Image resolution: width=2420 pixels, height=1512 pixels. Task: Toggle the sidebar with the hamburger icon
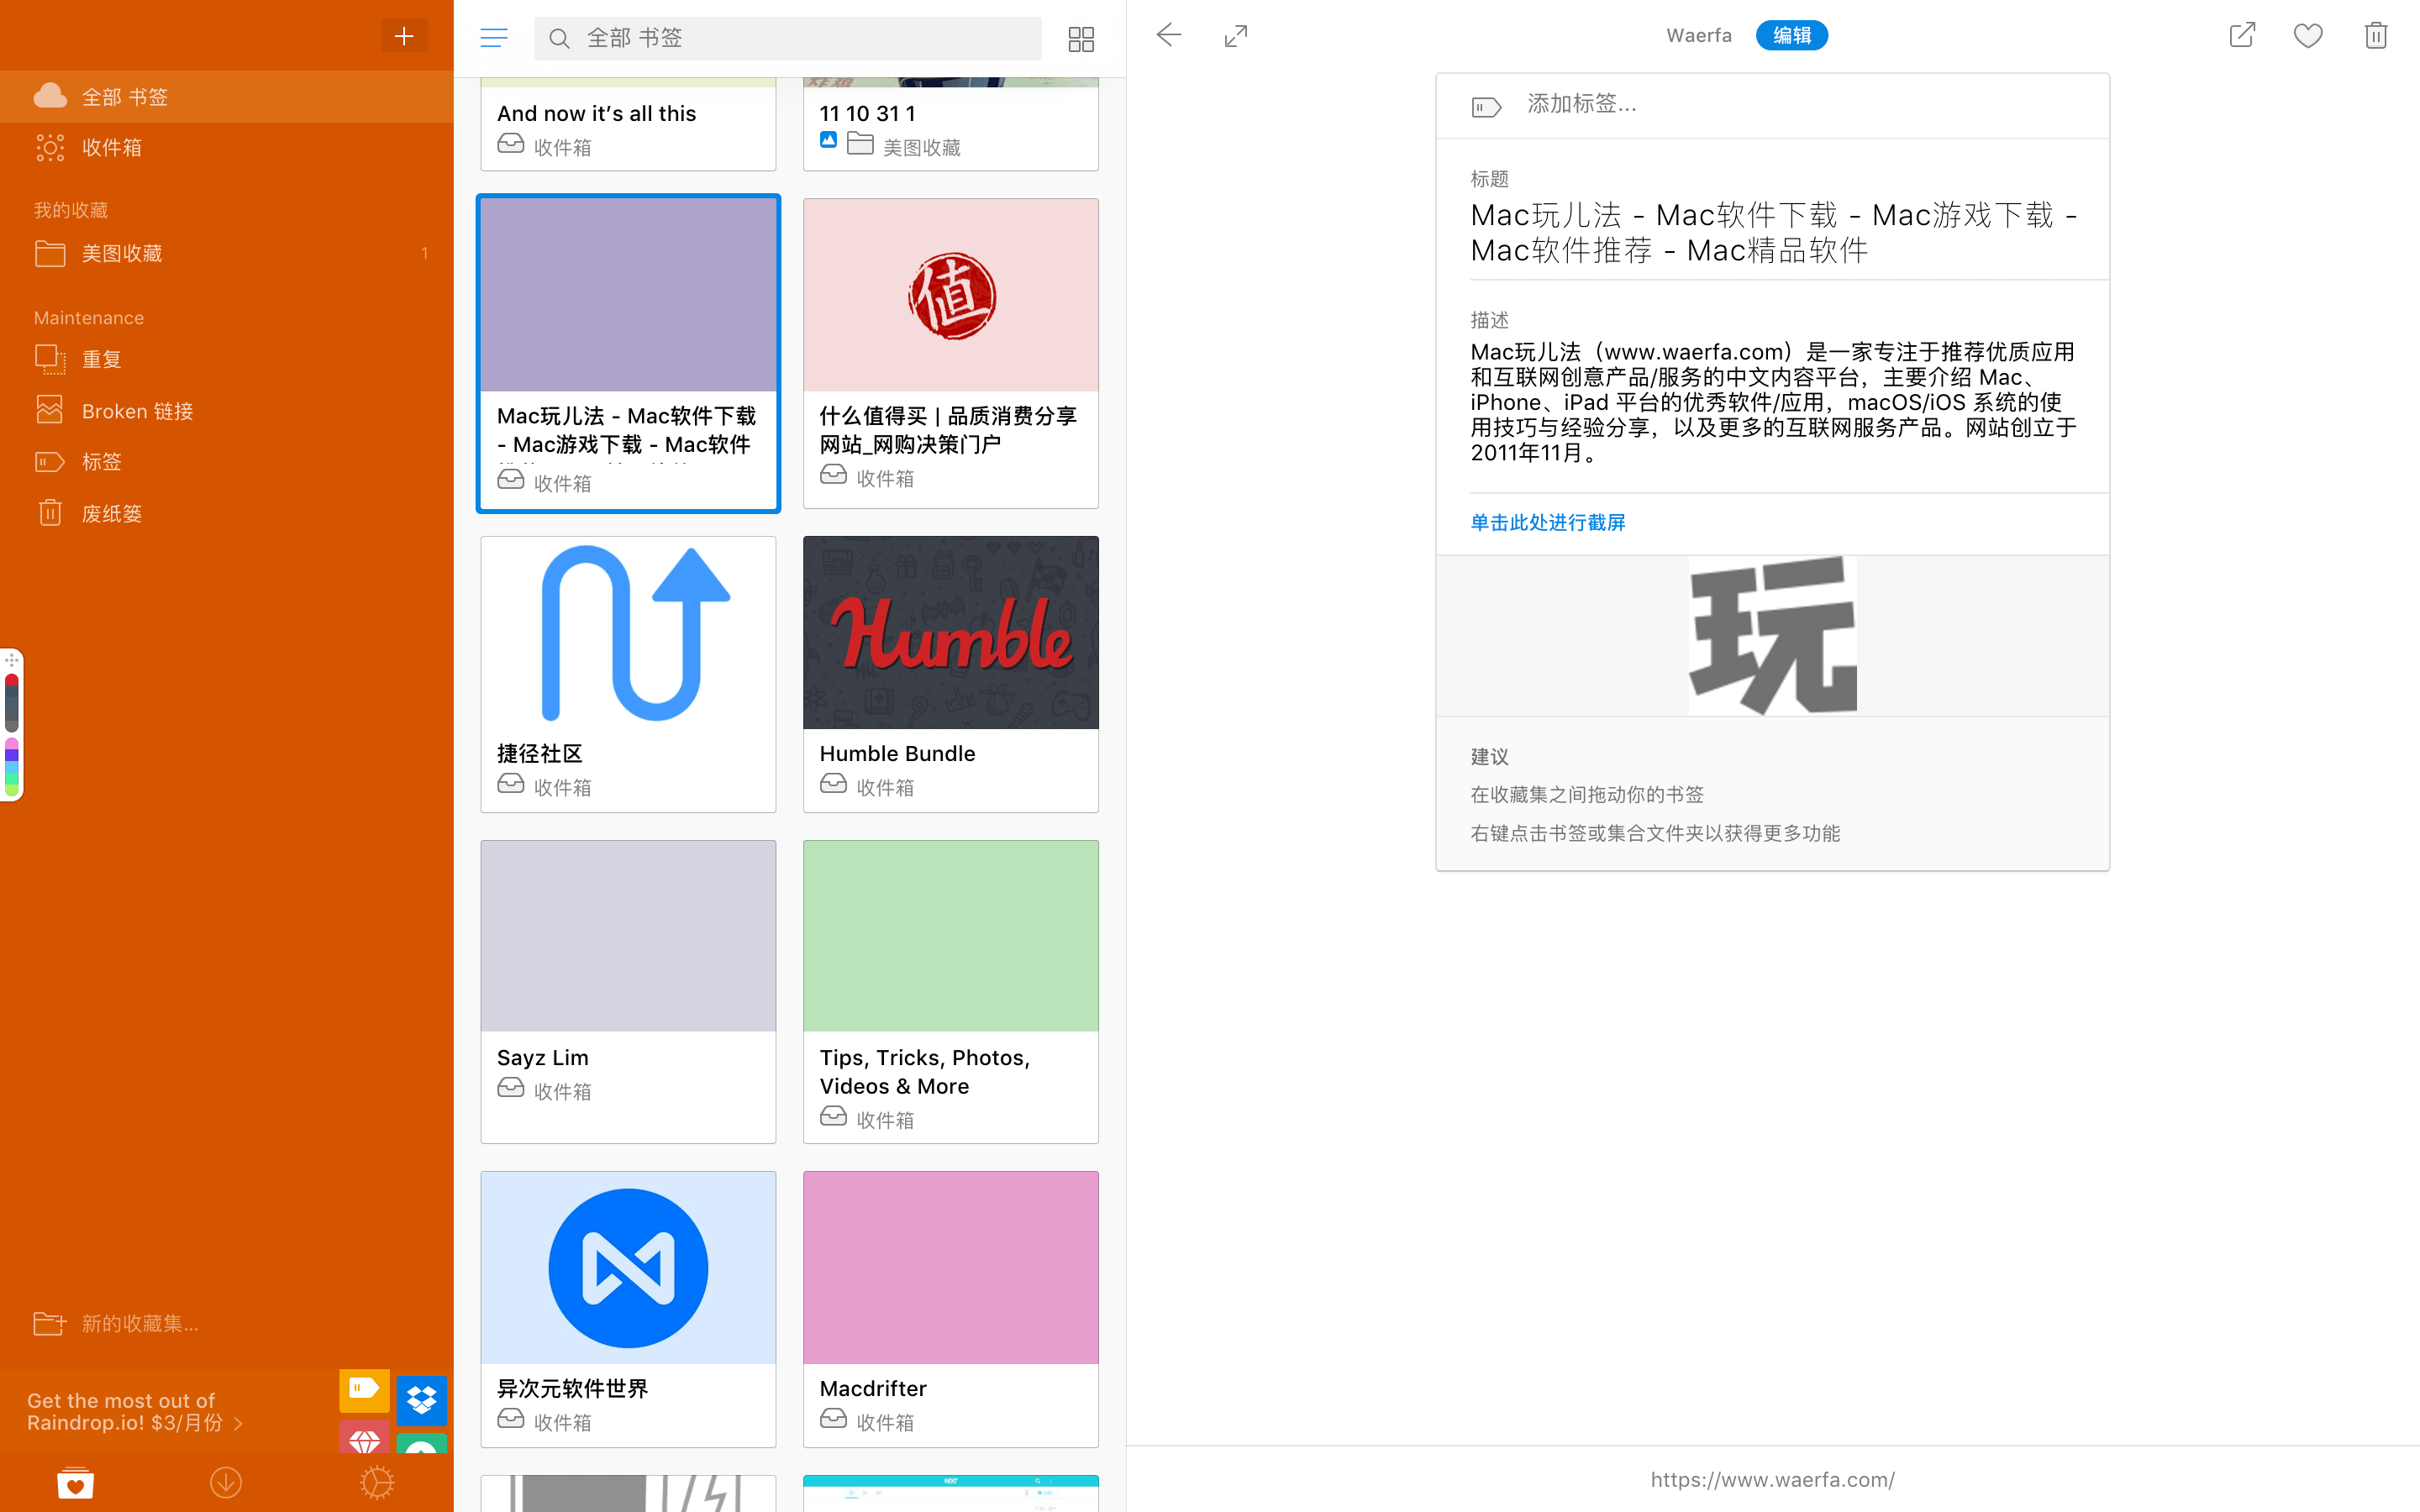(x=493, y=38)
